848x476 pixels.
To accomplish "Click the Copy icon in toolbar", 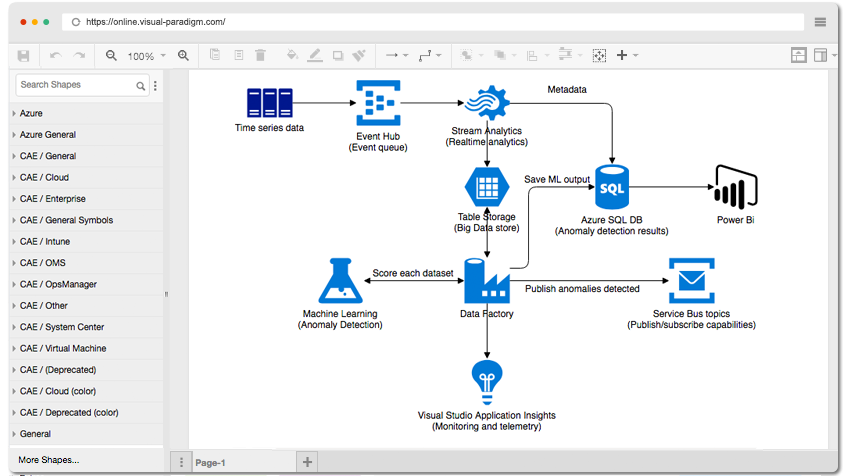I will tap(215, 55).
